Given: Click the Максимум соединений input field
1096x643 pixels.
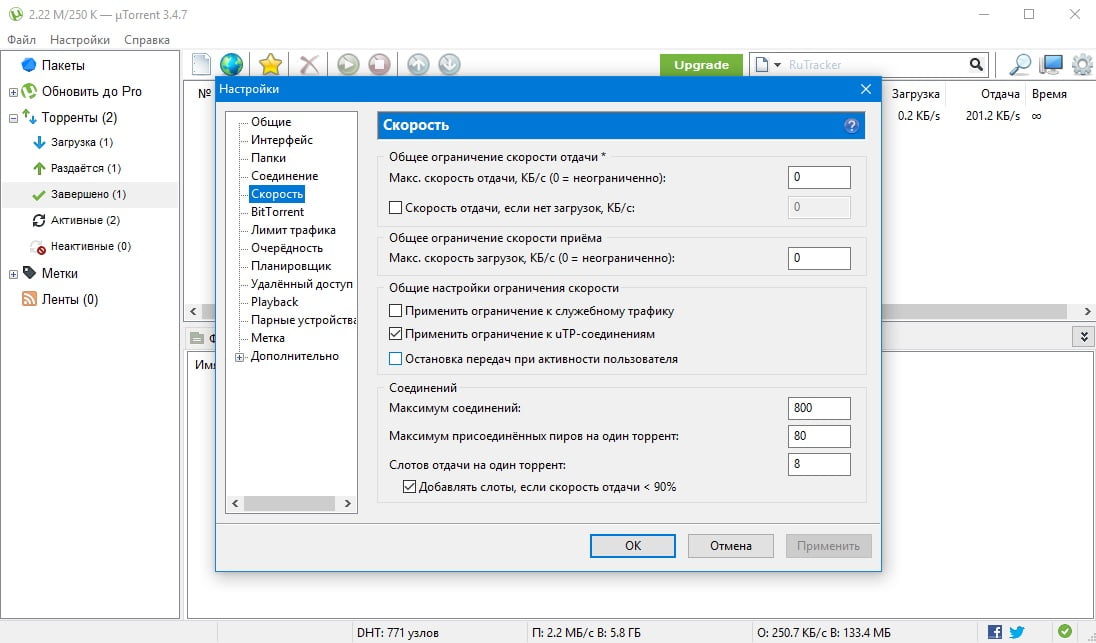Looking at the screenshot, I should [x=818, y=408].
